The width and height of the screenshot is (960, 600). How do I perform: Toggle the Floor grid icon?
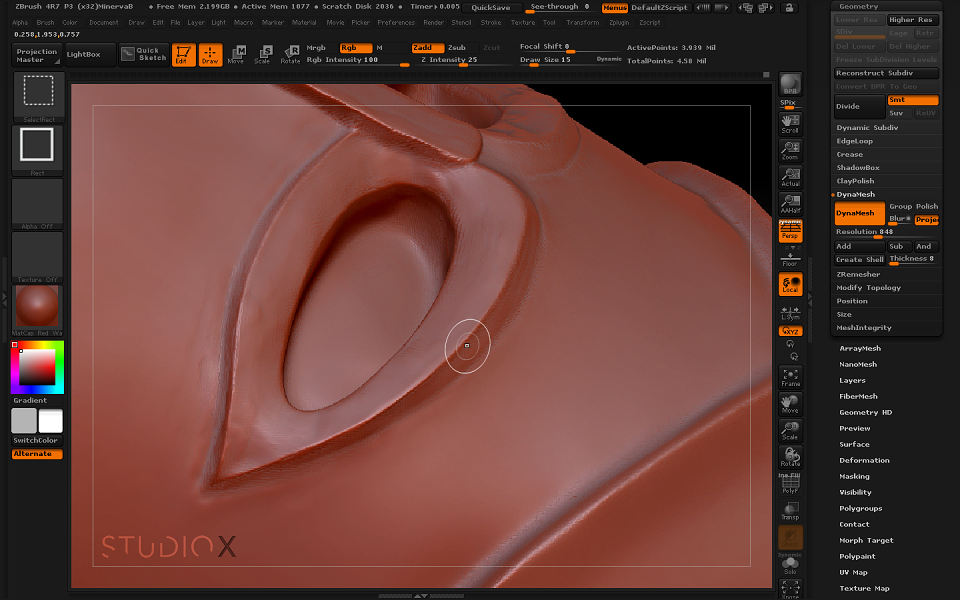(790, 259)
